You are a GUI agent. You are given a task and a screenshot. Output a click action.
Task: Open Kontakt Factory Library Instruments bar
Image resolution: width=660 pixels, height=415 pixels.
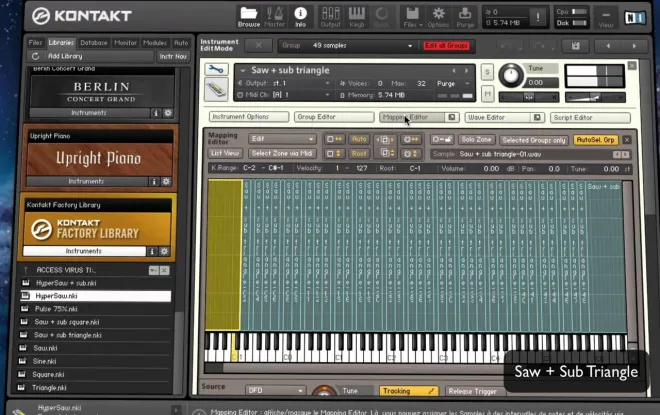[x=84, y=251]
